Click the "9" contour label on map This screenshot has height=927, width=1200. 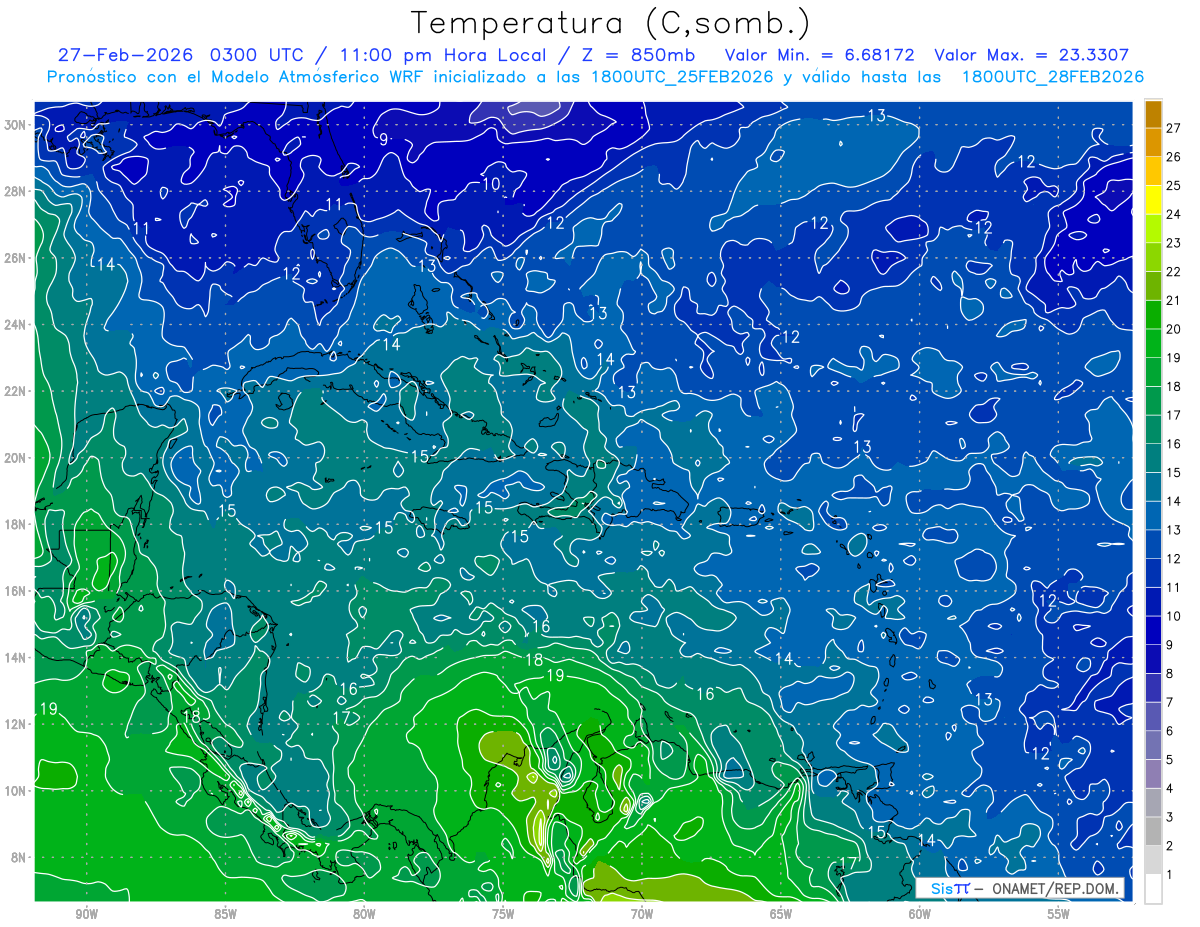[384, 139]
